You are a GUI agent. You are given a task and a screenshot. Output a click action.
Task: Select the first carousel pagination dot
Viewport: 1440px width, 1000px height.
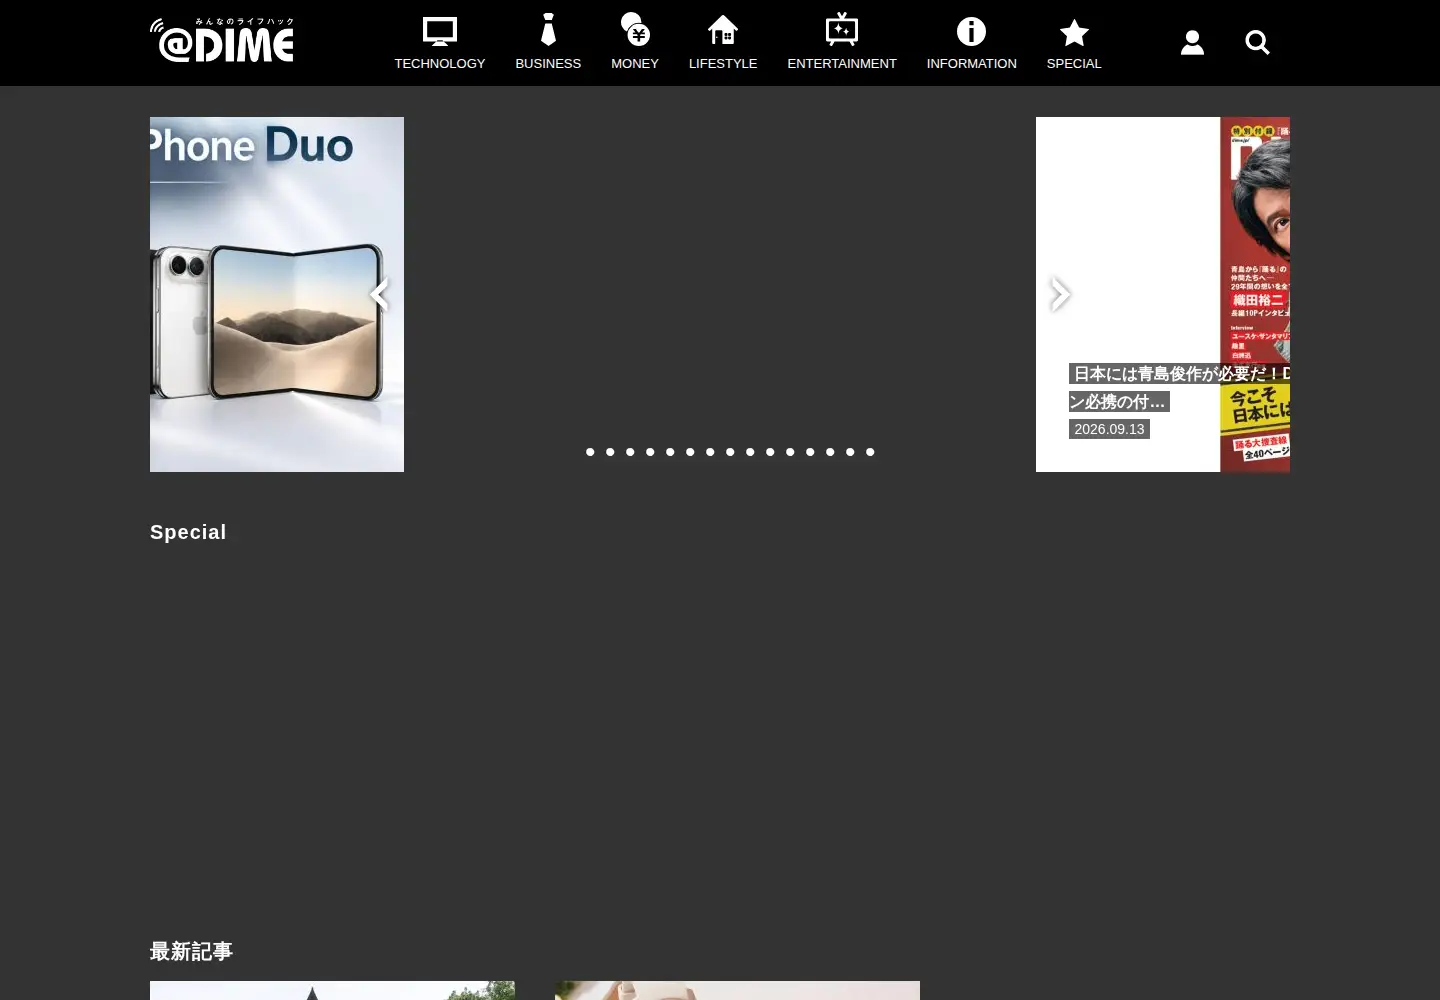pyautogui.click(x=590, y=452)
